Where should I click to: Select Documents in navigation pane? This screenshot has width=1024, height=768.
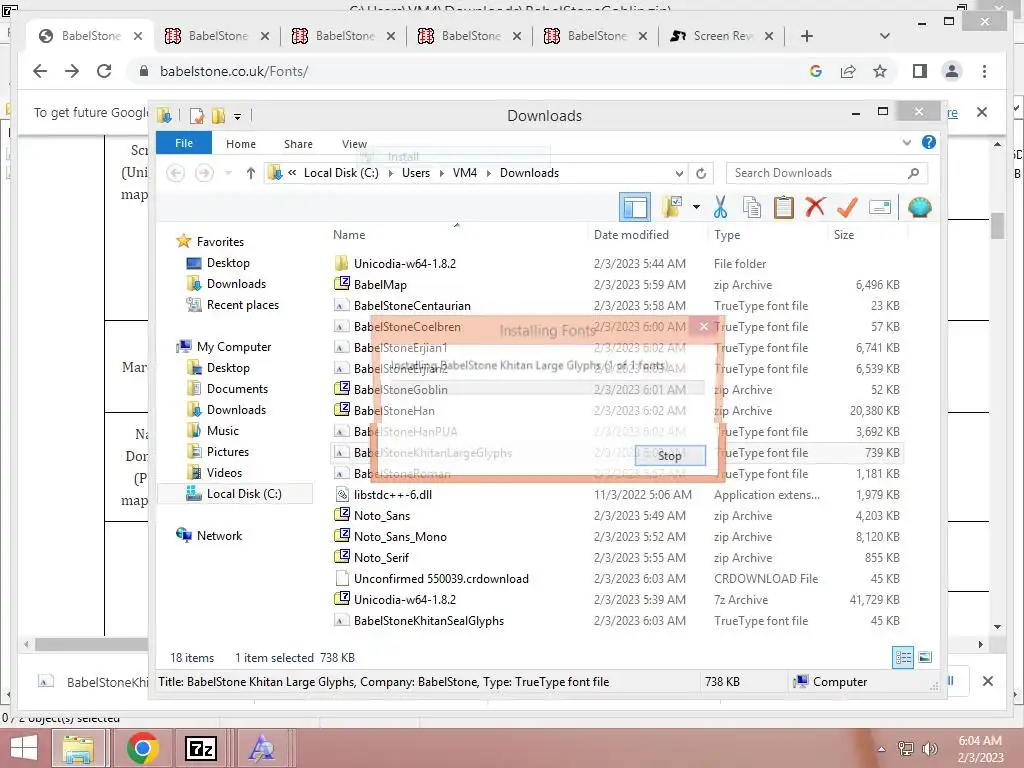pyautogui.click(x=237, y=389)
